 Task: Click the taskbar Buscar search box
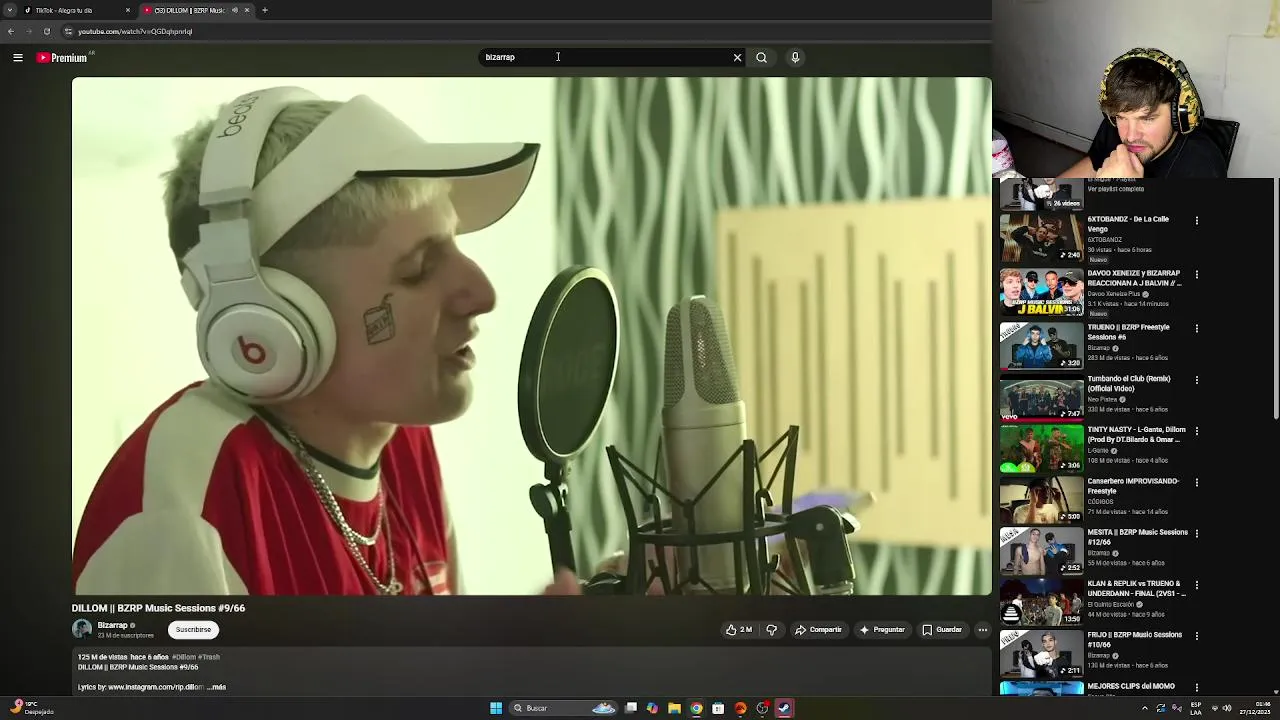click(565, 708)
